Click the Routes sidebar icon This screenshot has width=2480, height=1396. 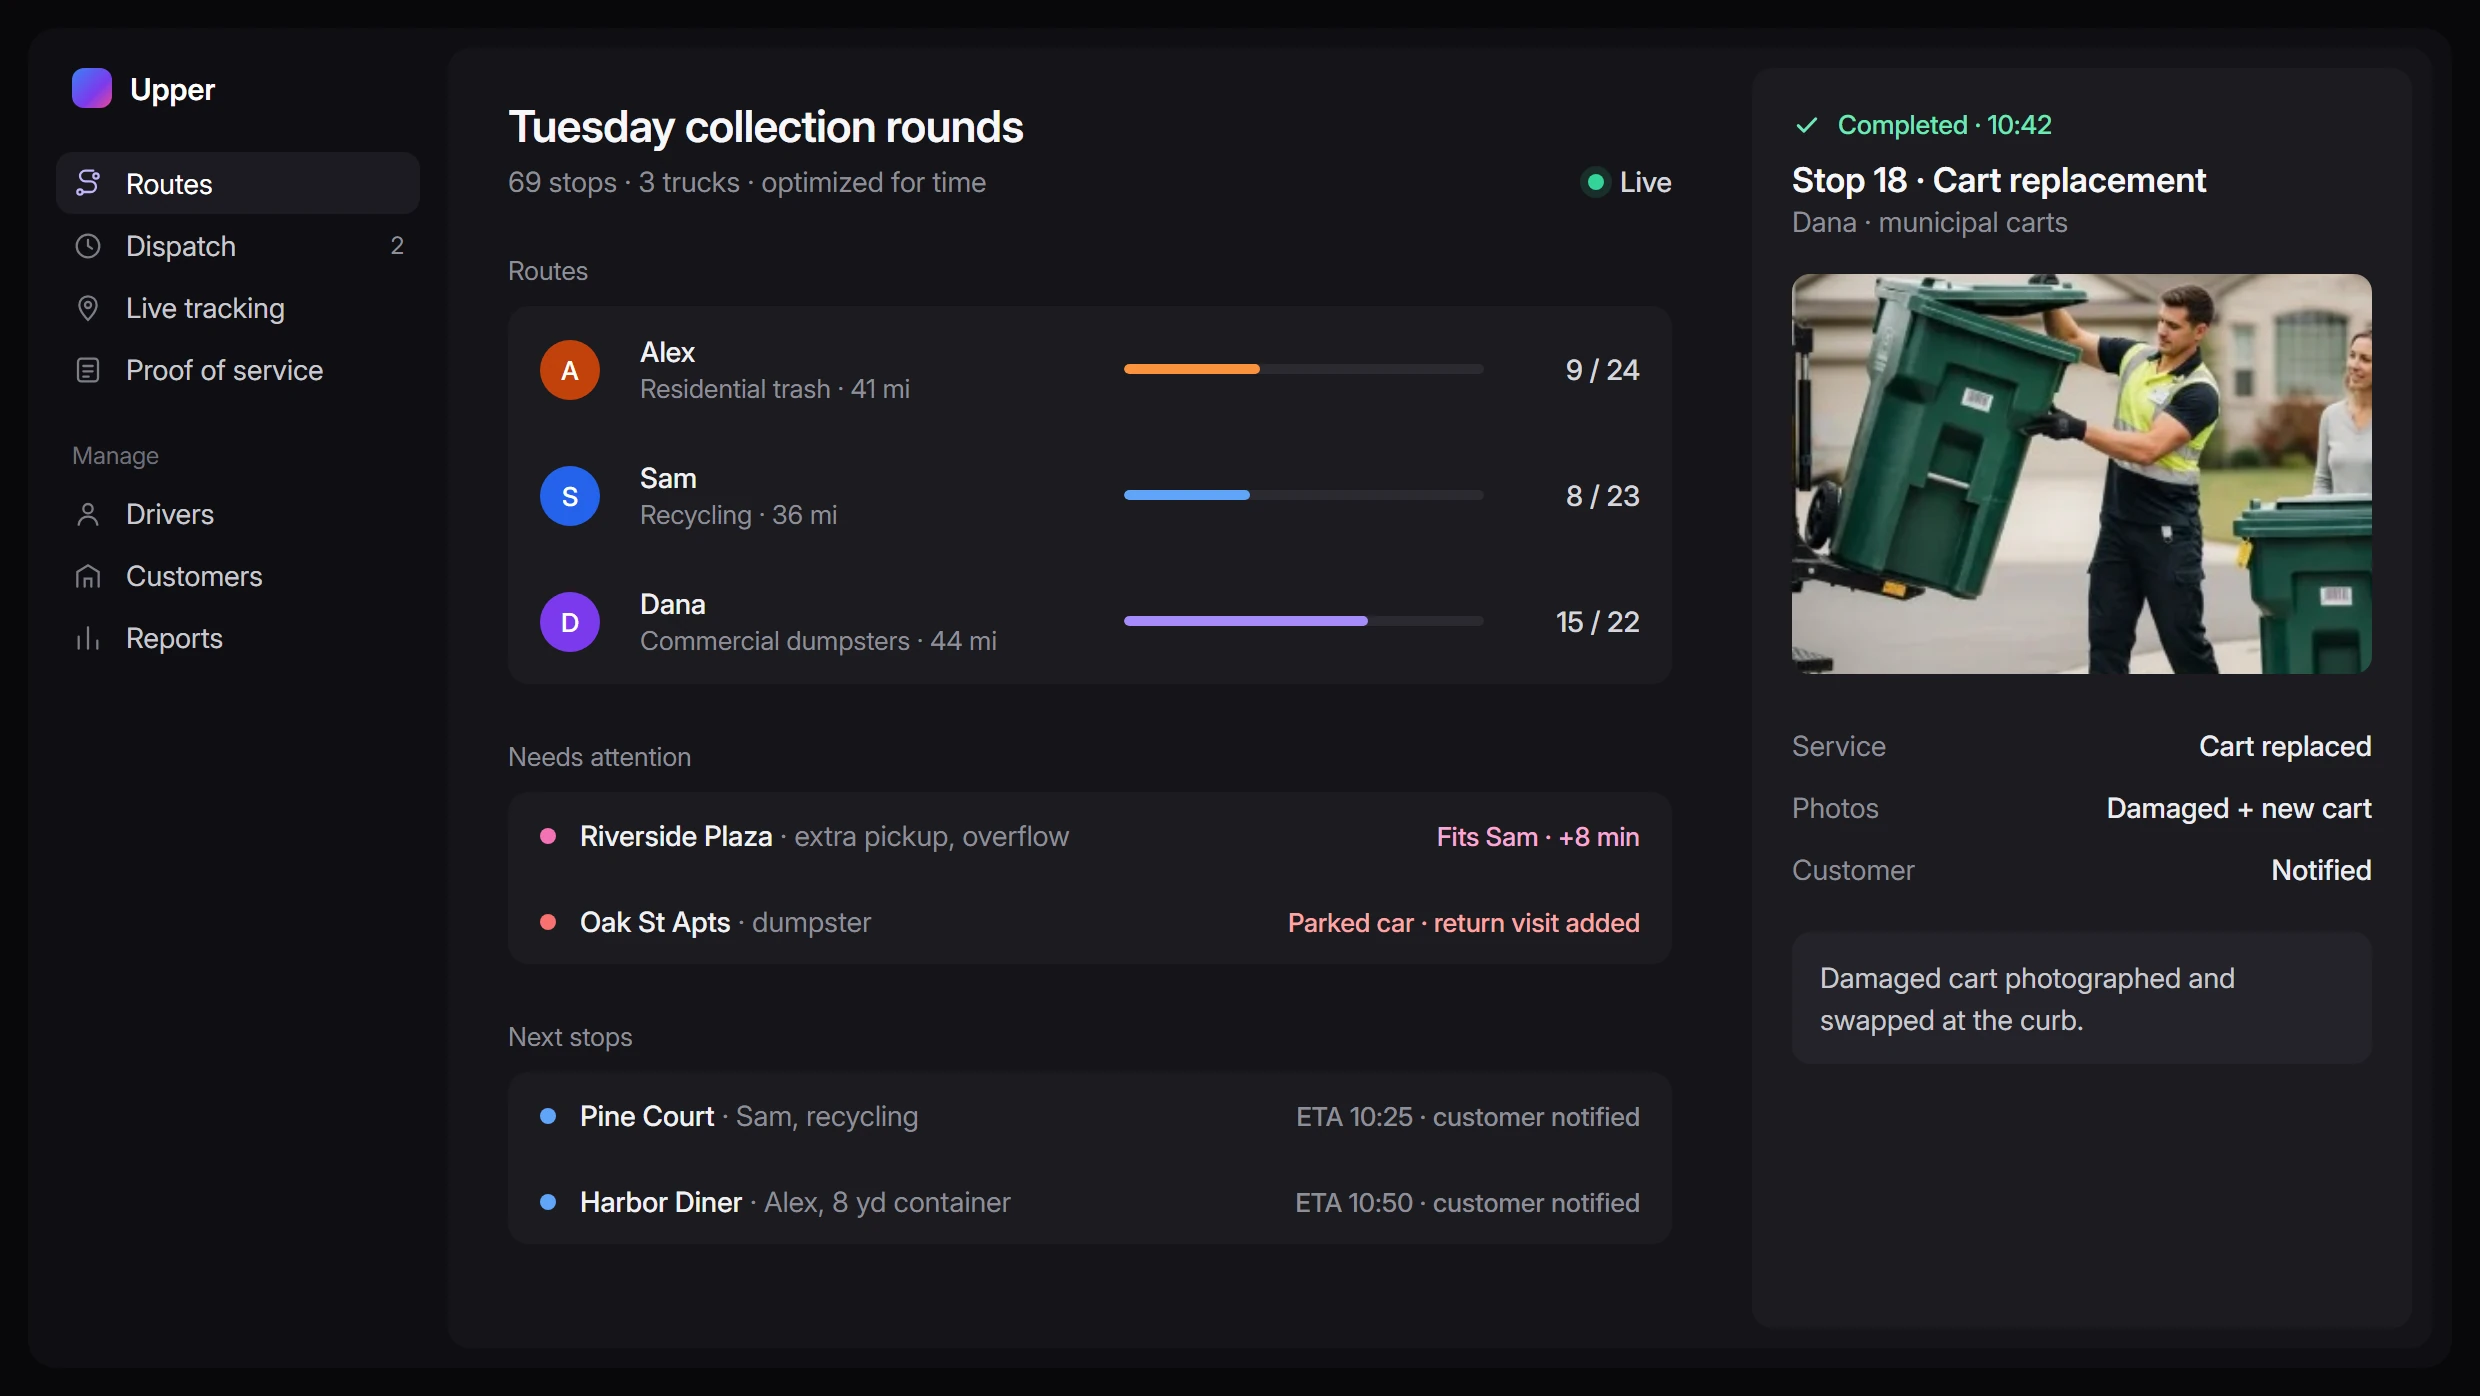click(x=88, y=183)
